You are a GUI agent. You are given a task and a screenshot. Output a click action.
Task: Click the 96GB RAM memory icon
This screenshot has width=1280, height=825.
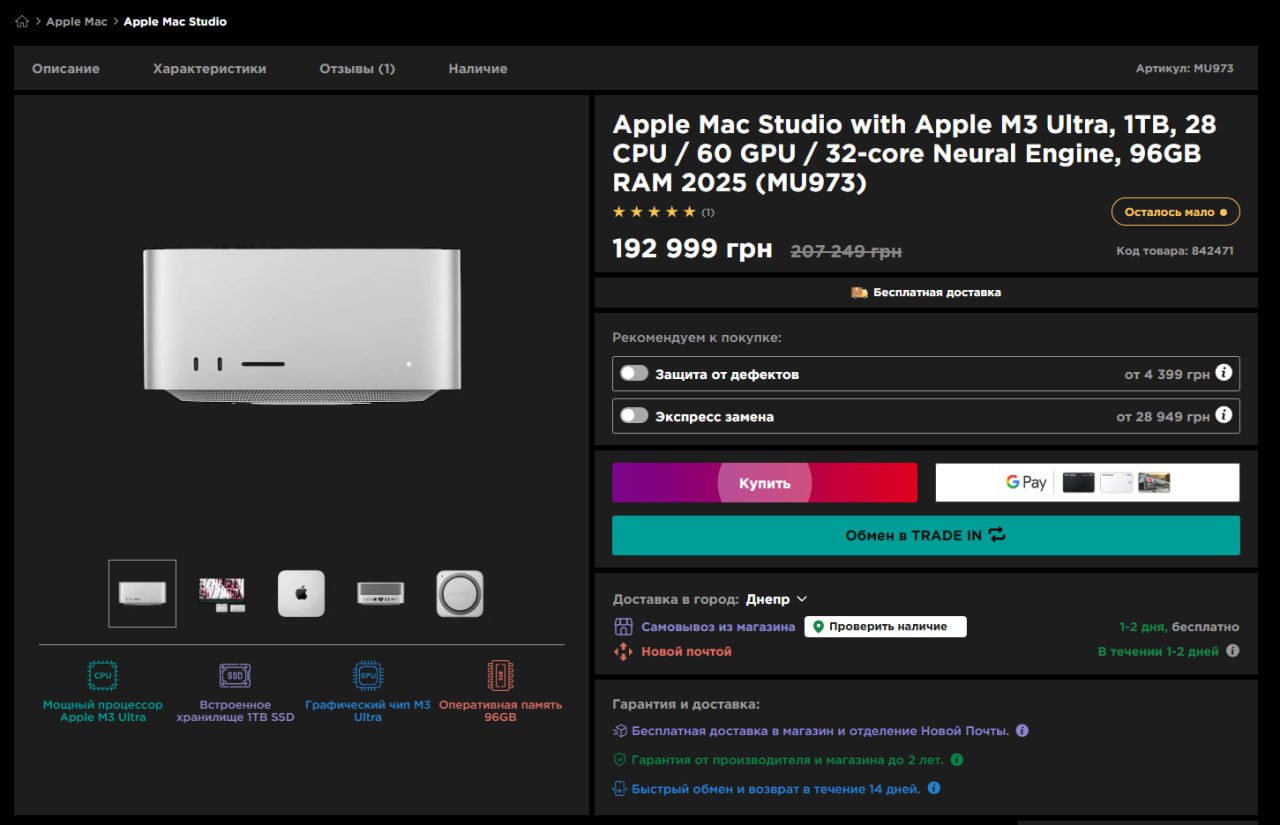(x=500, y=676)
